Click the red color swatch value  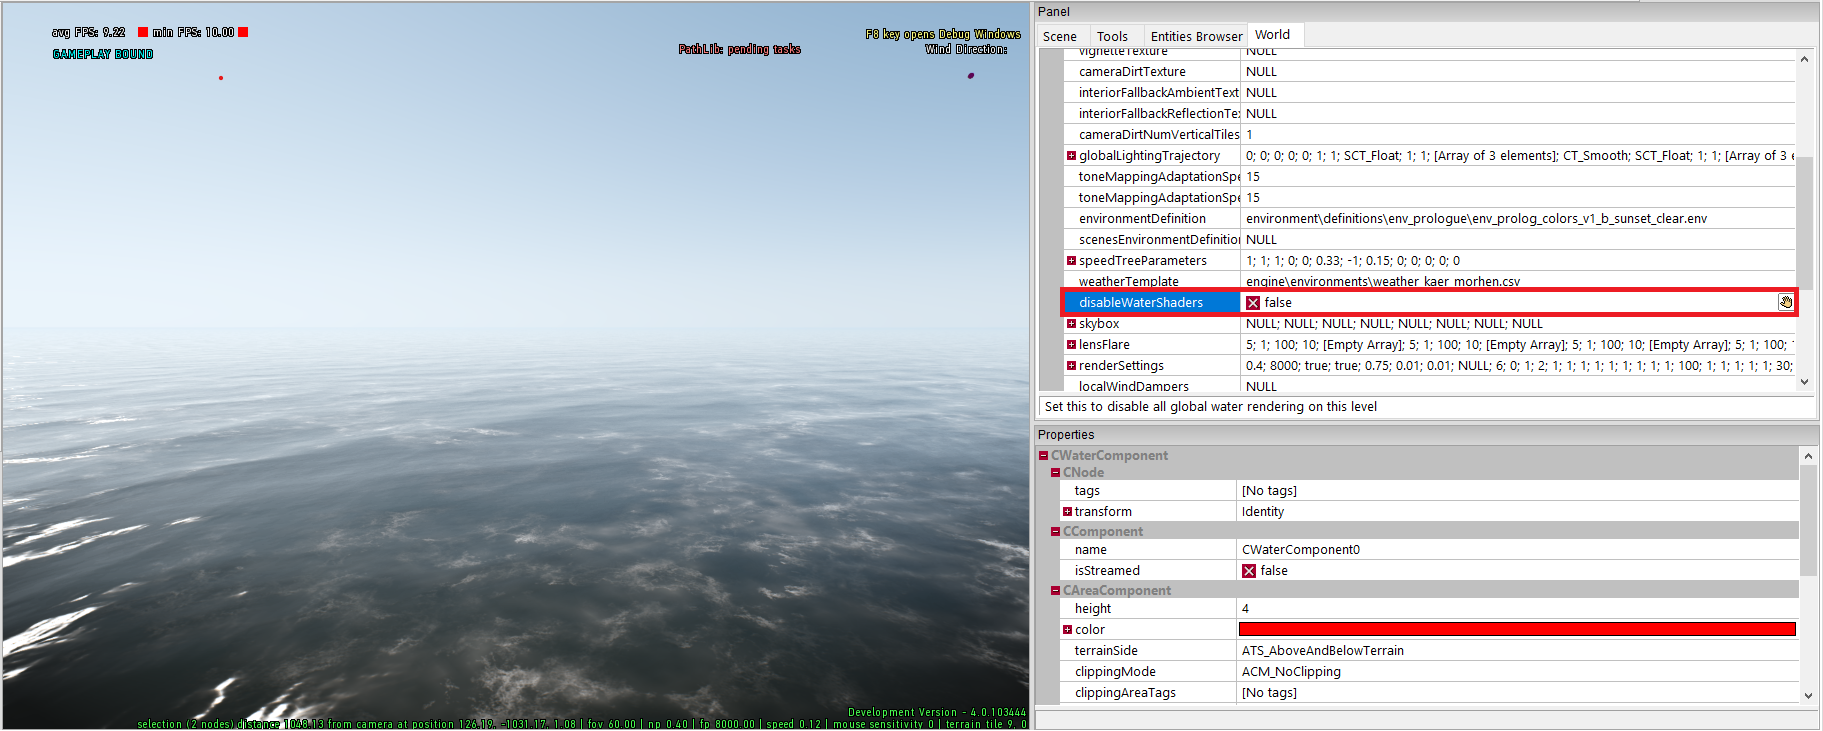tap(1516, 629)
